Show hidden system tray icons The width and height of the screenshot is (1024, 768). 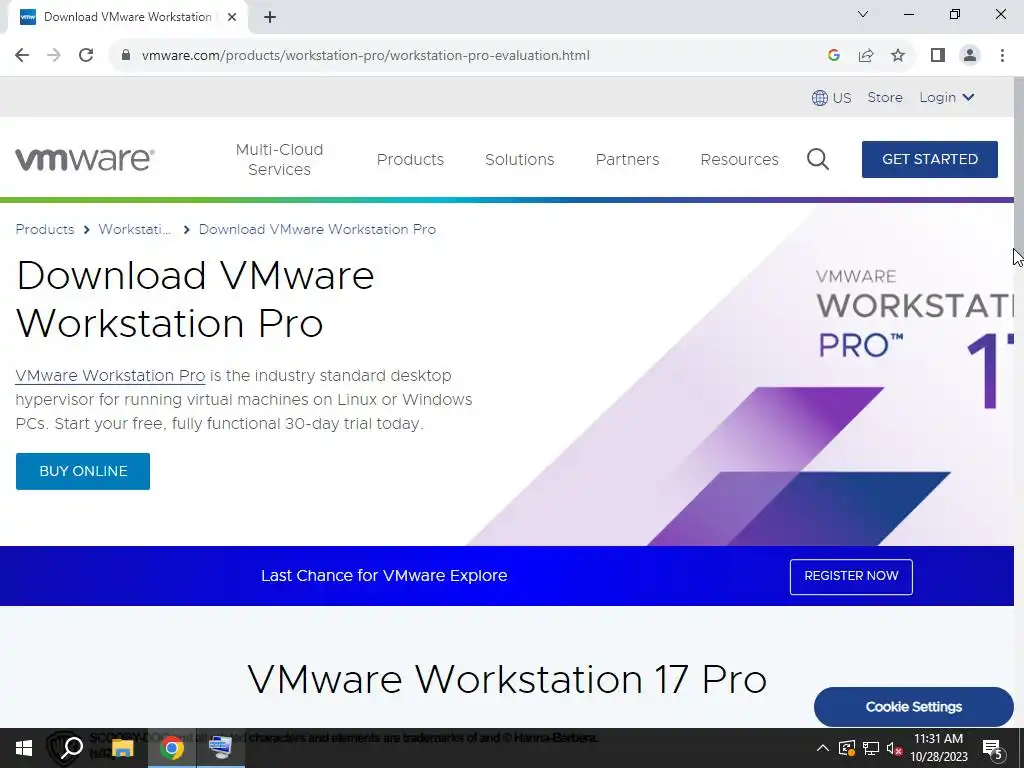coord(823,748)
